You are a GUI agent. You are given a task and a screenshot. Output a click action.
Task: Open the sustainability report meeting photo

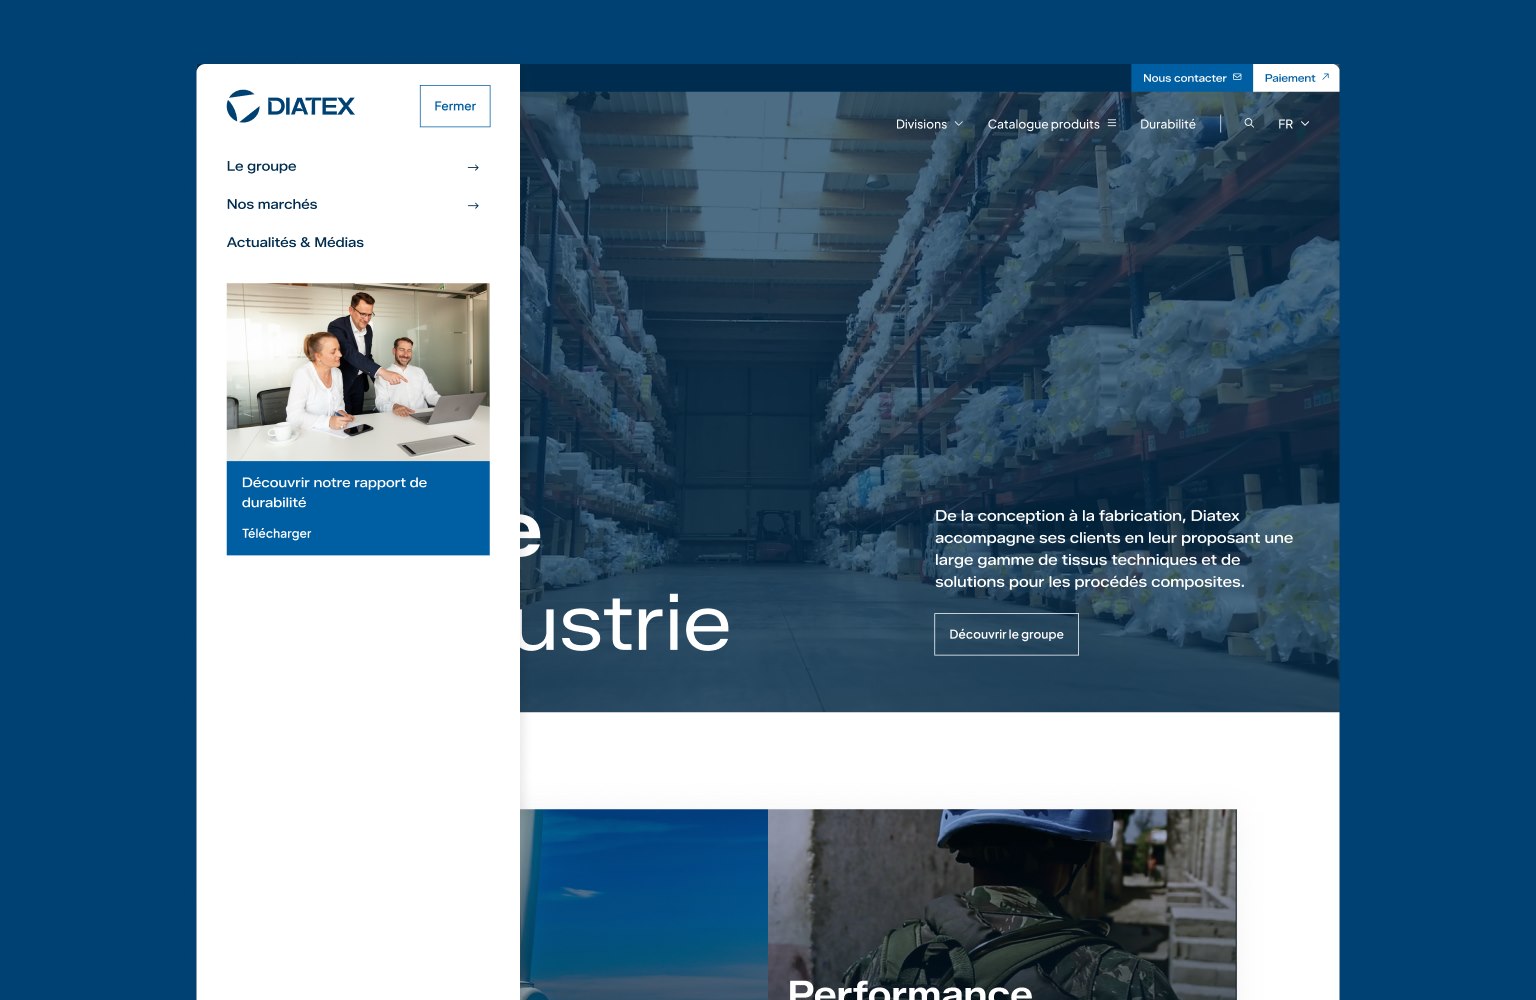(x=358, y=372)
